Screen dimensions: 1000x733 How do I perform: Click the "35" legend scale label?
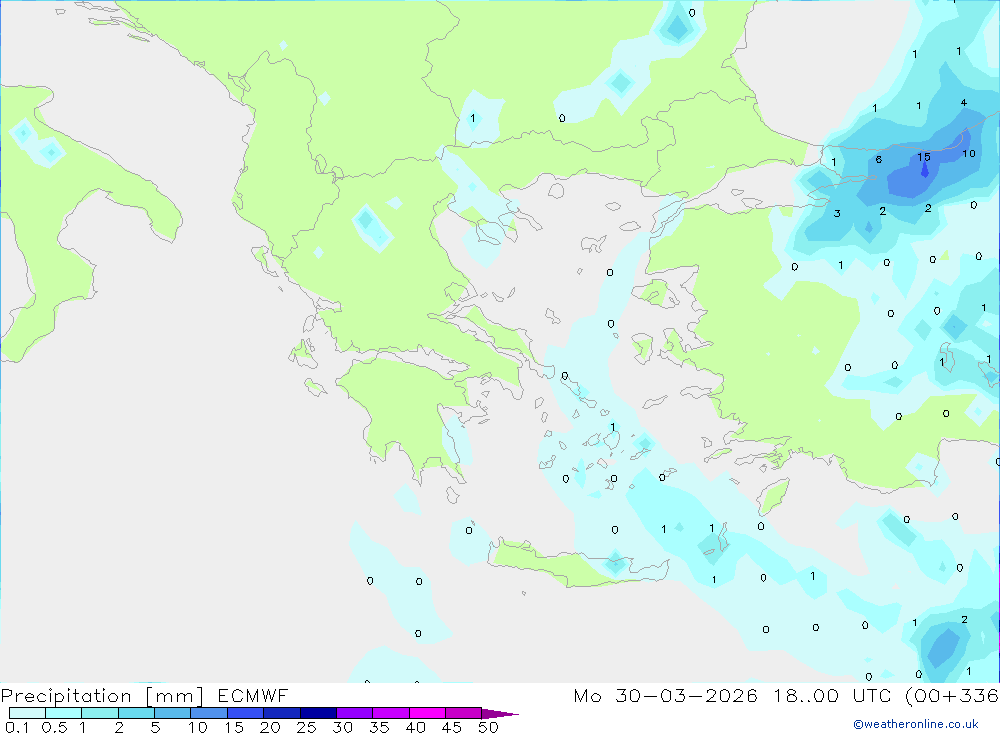[x=379, y=727]
